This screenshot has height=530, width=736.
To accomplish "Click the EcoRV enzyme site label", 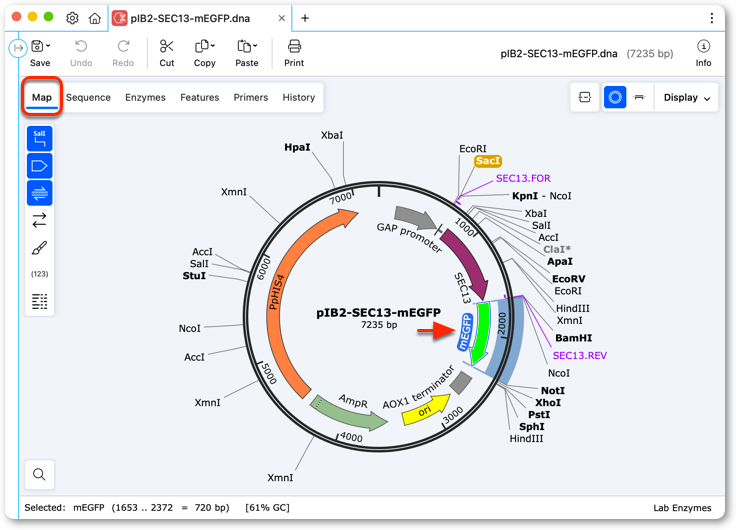I will pos(568,279).
